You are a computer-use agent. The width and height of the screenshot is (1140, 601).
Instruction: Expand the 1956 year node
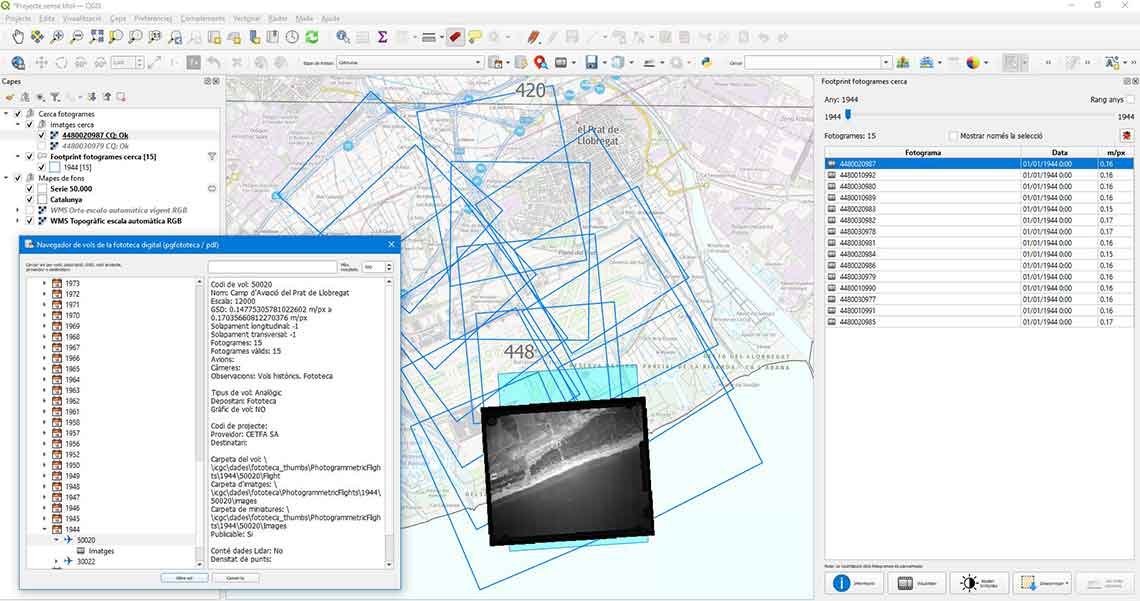(x=44, y=443)
